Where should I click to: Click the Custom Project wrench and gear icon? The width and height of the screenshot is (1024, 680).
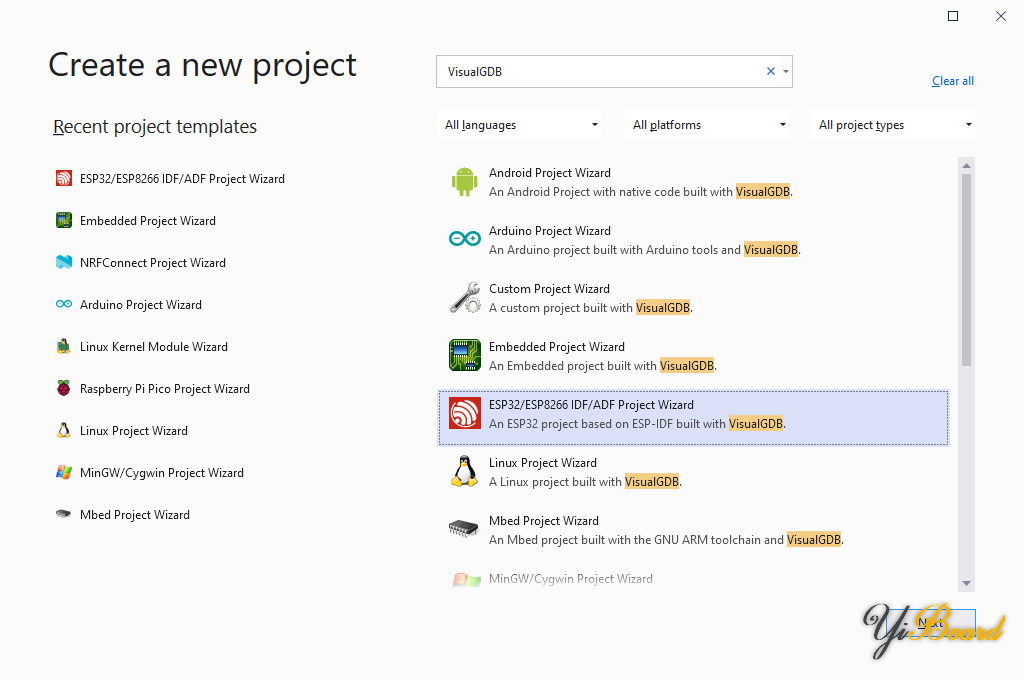tap(464, 298)
